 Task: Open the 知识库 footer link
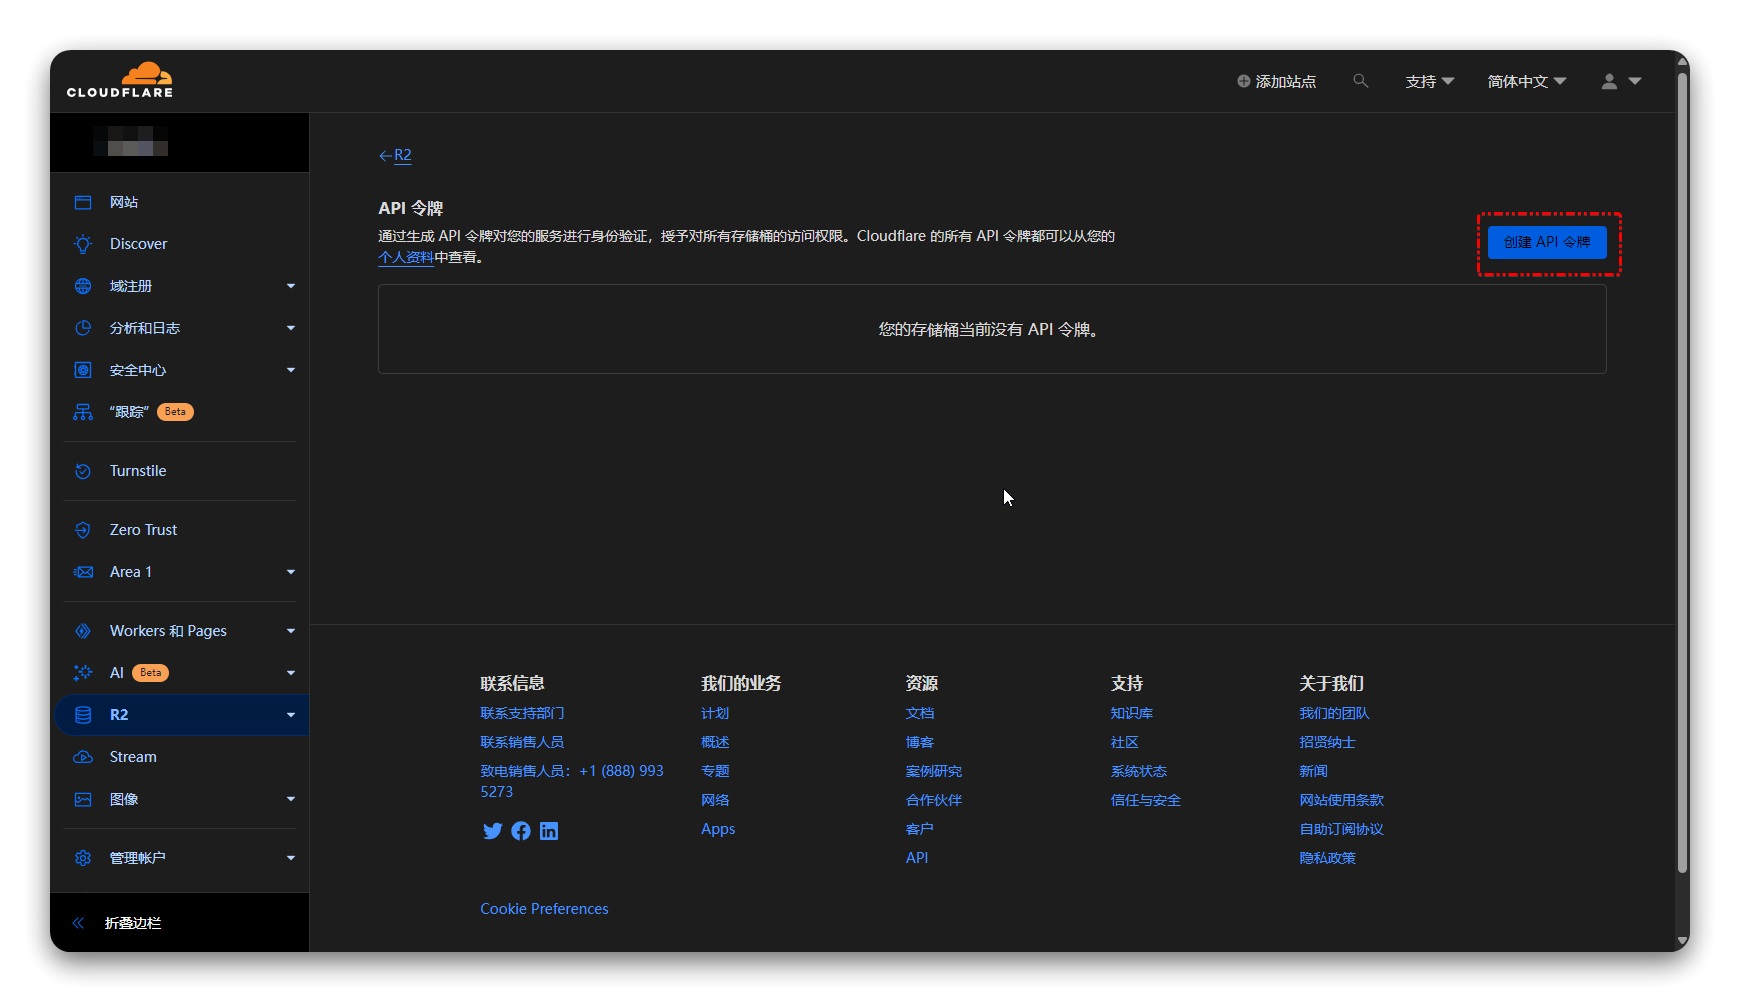tap(1132, 713)
